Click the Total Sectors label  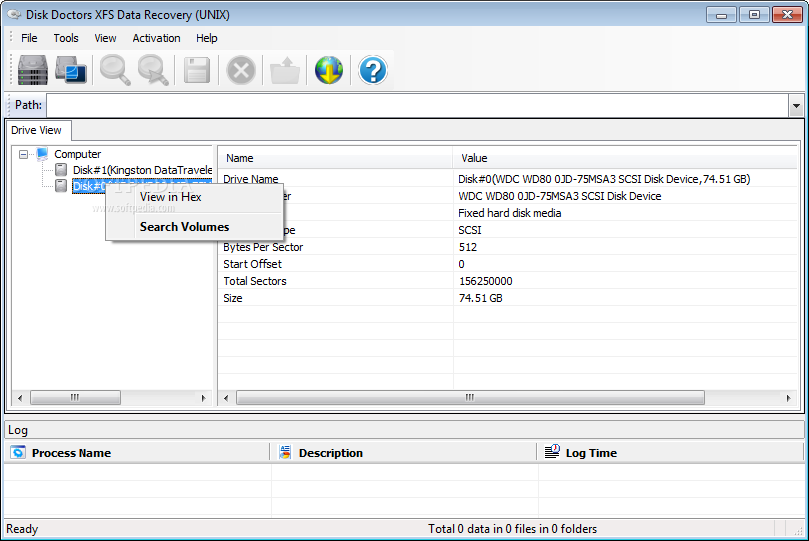tap(255, 281)
